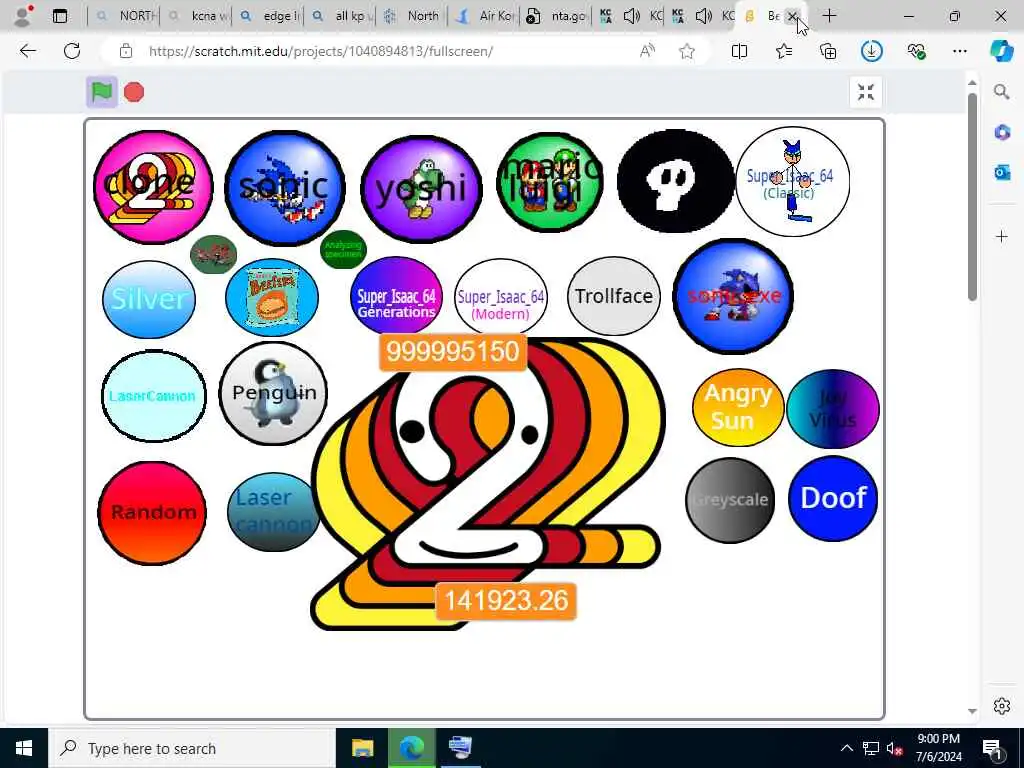Open the Edge profile icon
1024x768 pixels.
point(23,16)
